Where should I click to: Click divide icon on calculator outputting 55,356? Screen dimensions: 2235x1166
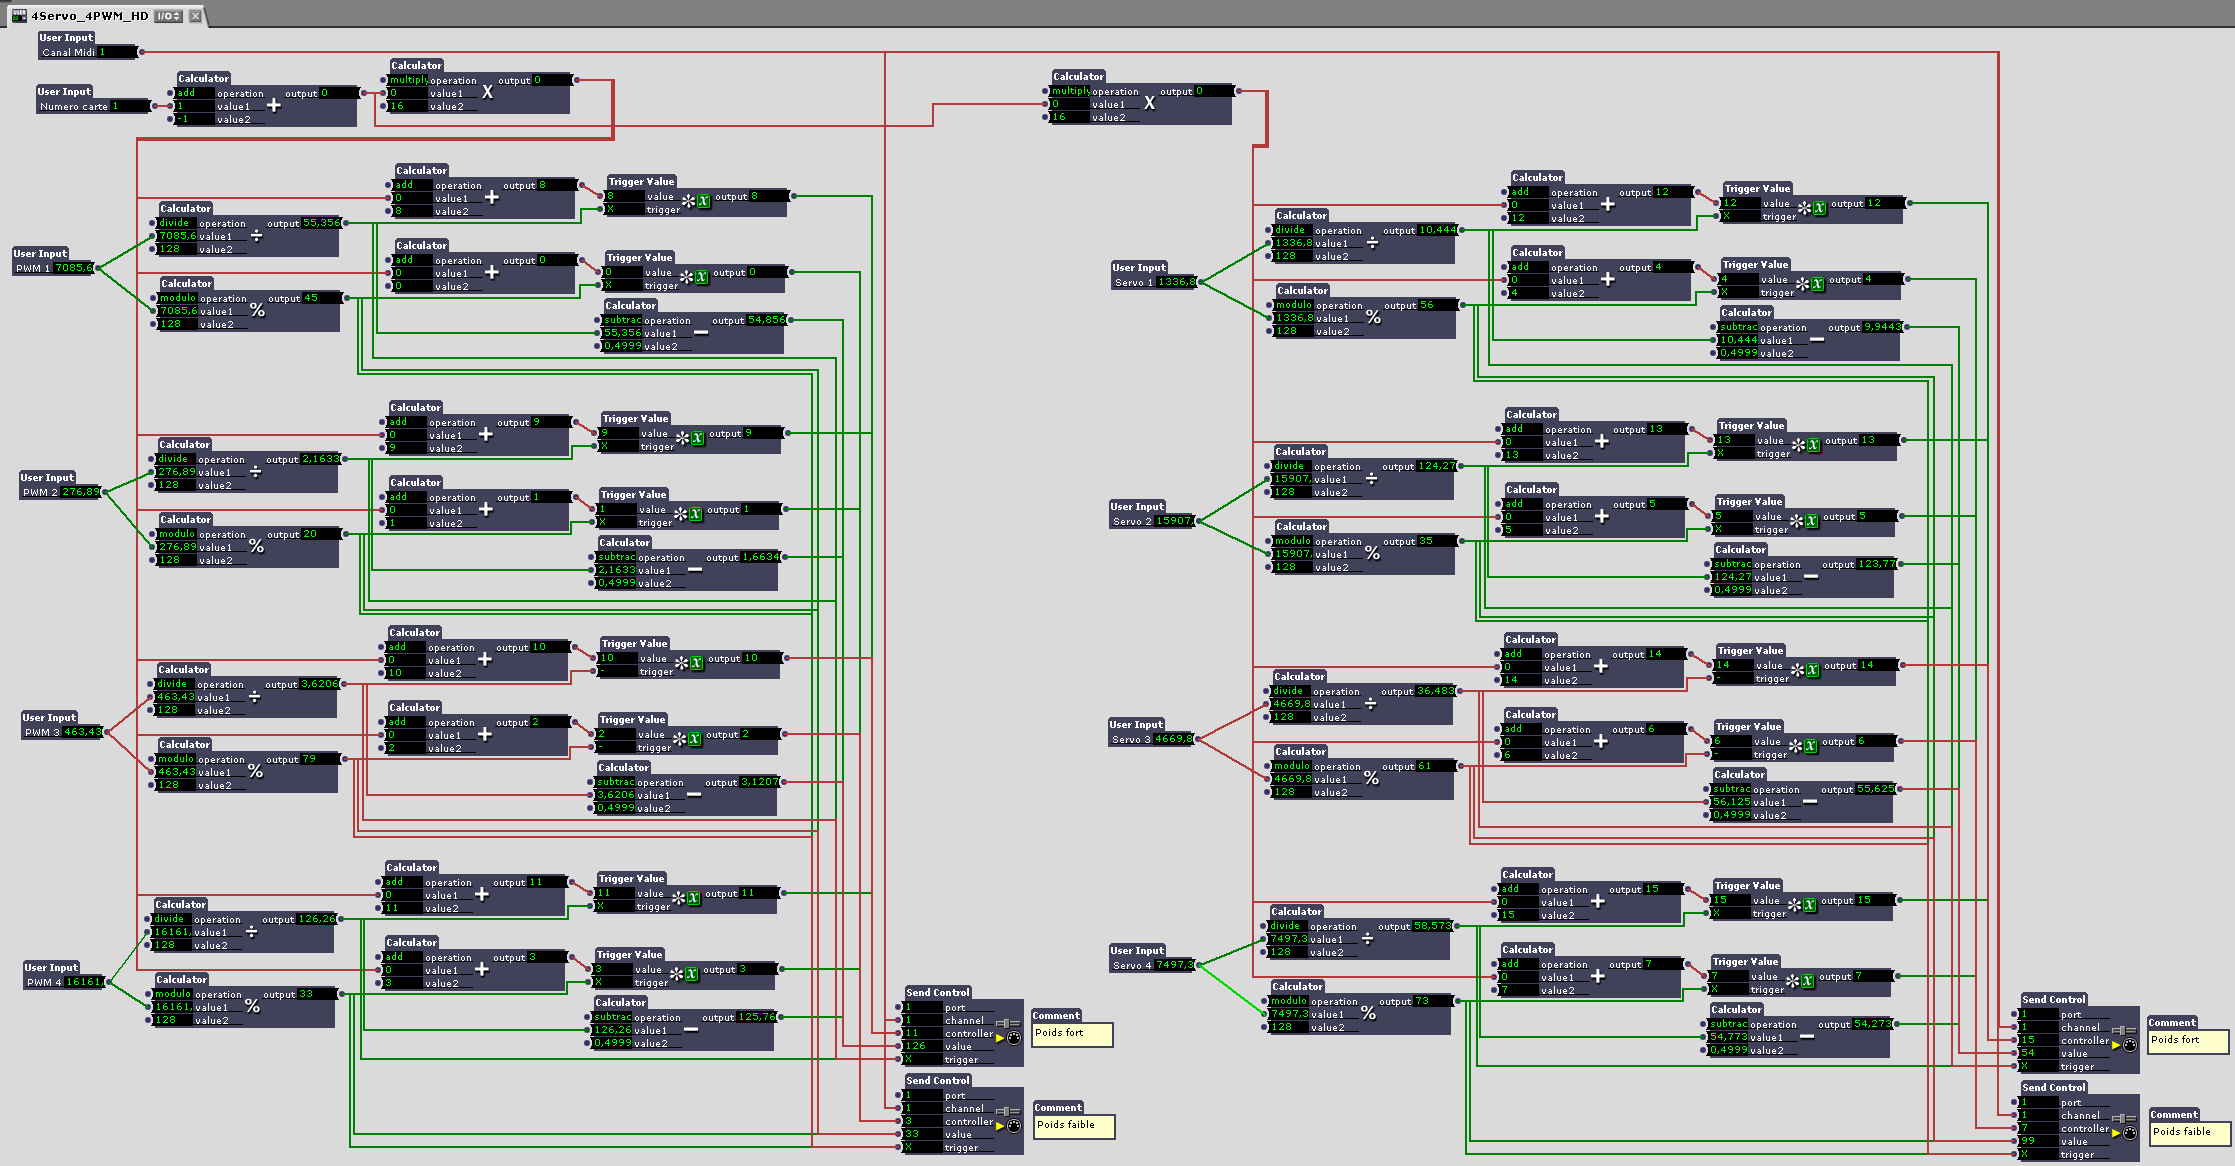coord(256,236)
